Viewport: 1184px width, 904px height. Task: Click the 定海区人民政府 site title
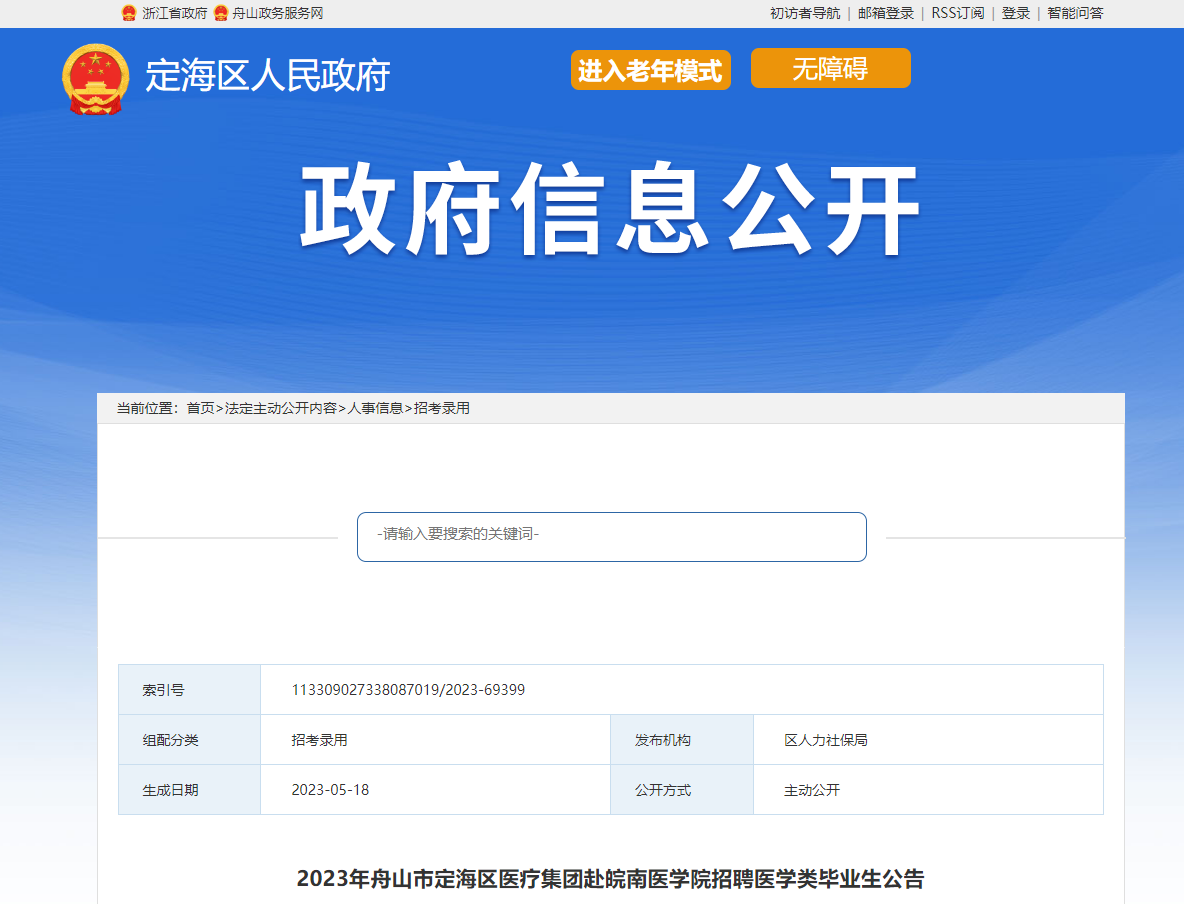267,76
